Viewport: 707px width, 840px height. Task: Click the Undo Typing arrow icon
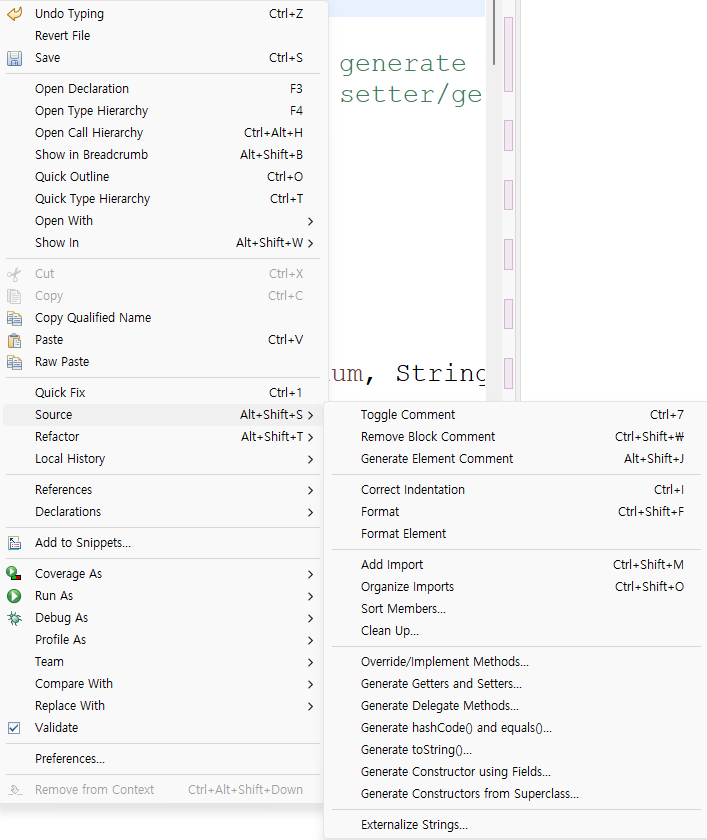click(x=14, y=14)
